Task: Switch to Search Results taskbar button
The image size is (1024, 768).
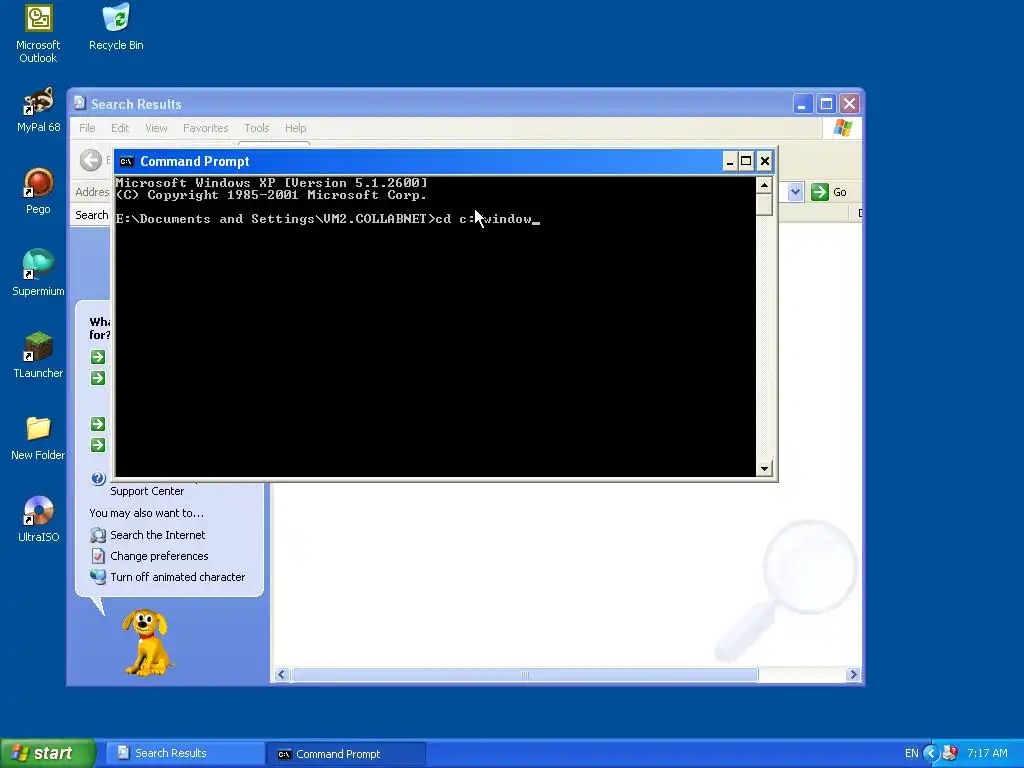Action: tap(184, 754)
